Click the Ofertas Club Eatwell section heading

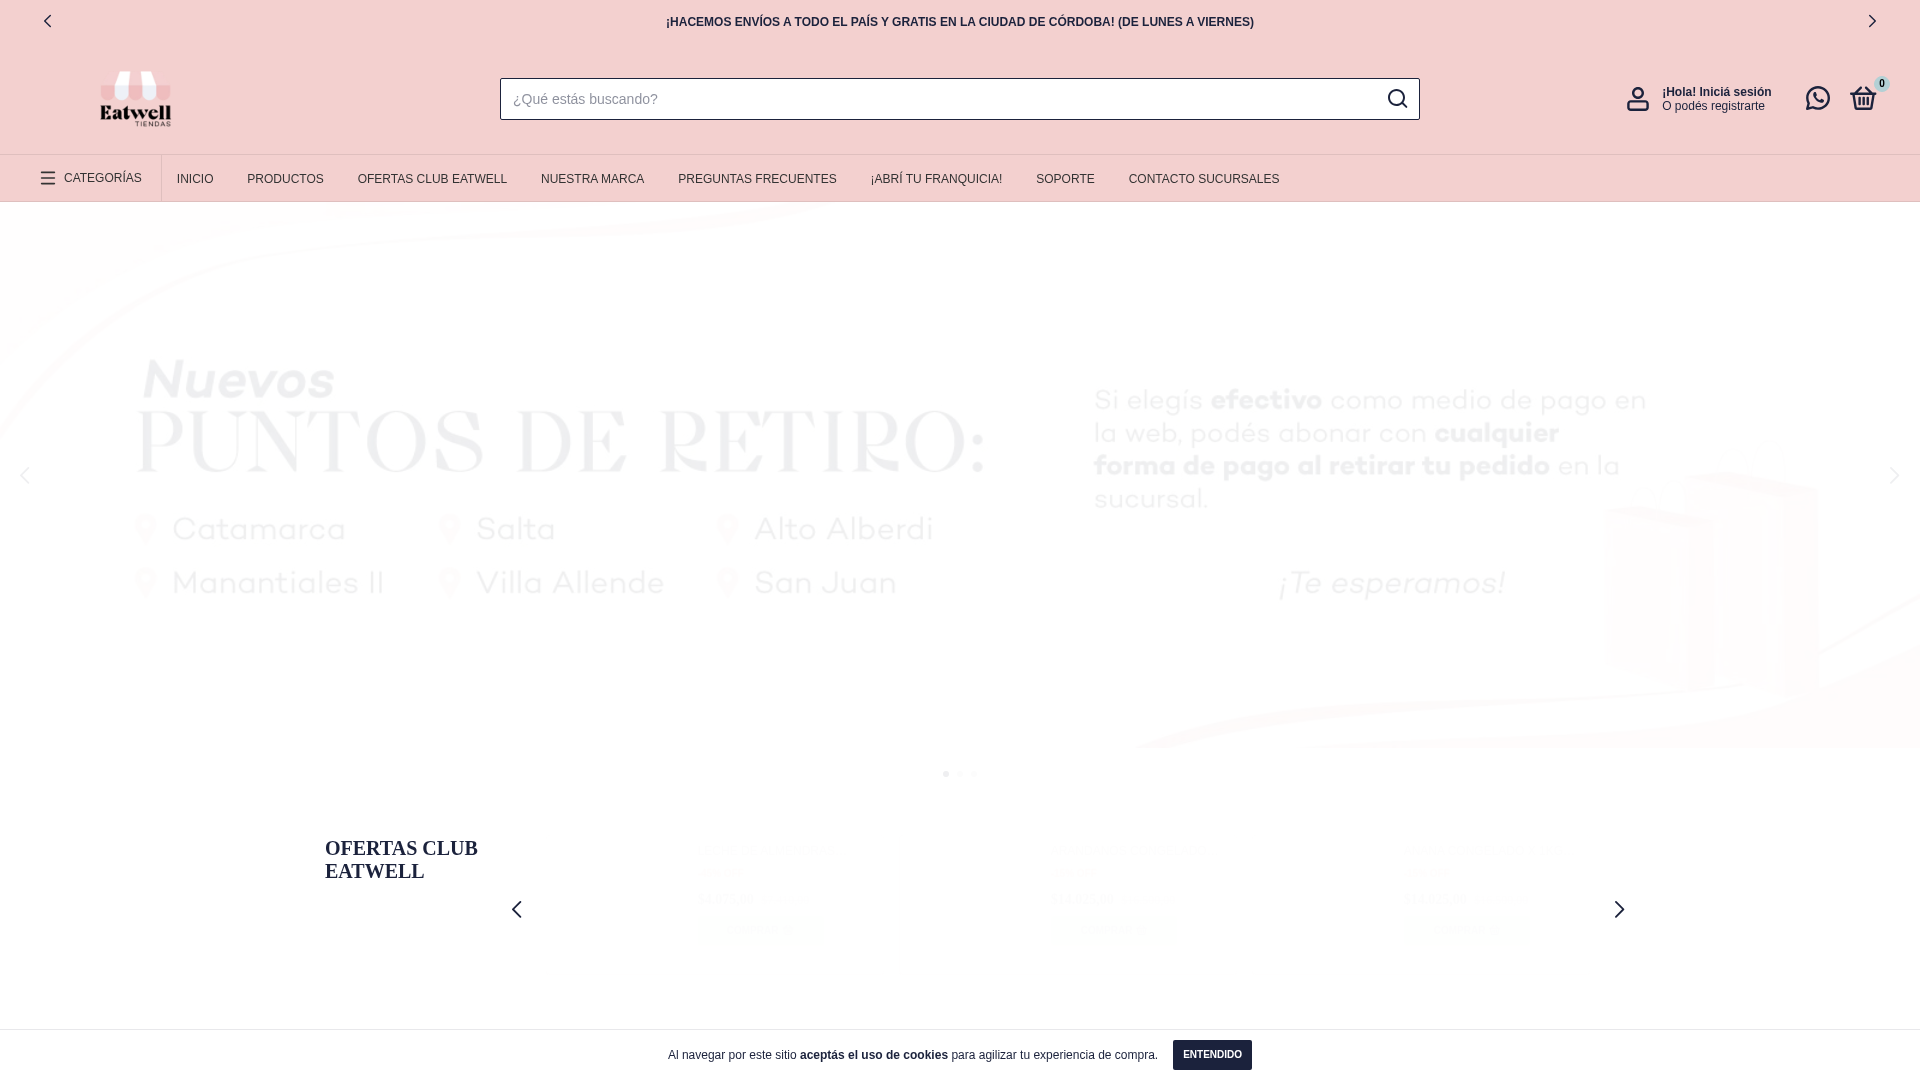(x=401, y=860)
